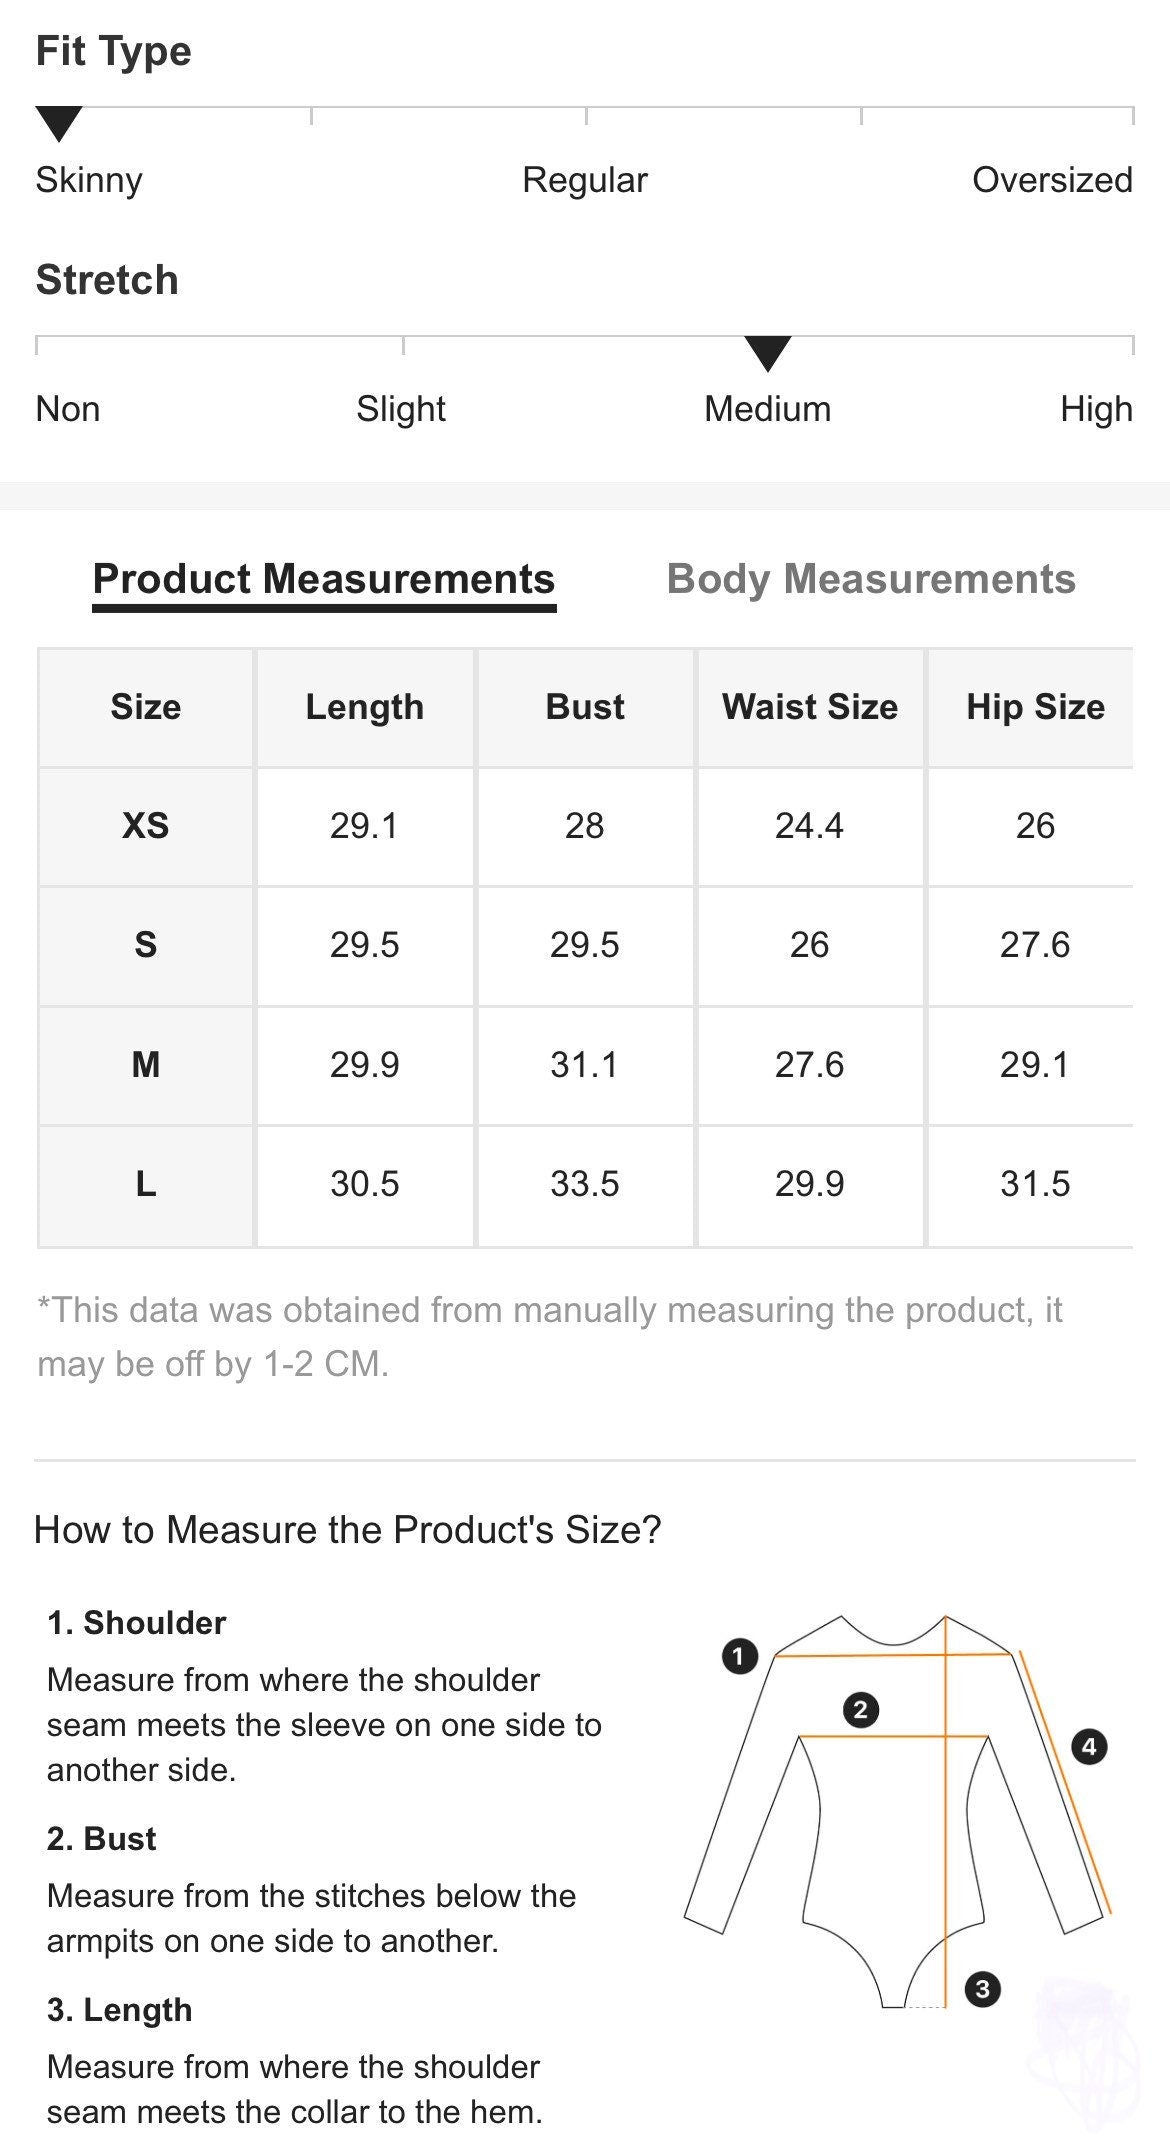The height and width of the screenshot is (2155, 1170).
Task: Click the Hip Size column header
Action: (x=1035, y=707)
